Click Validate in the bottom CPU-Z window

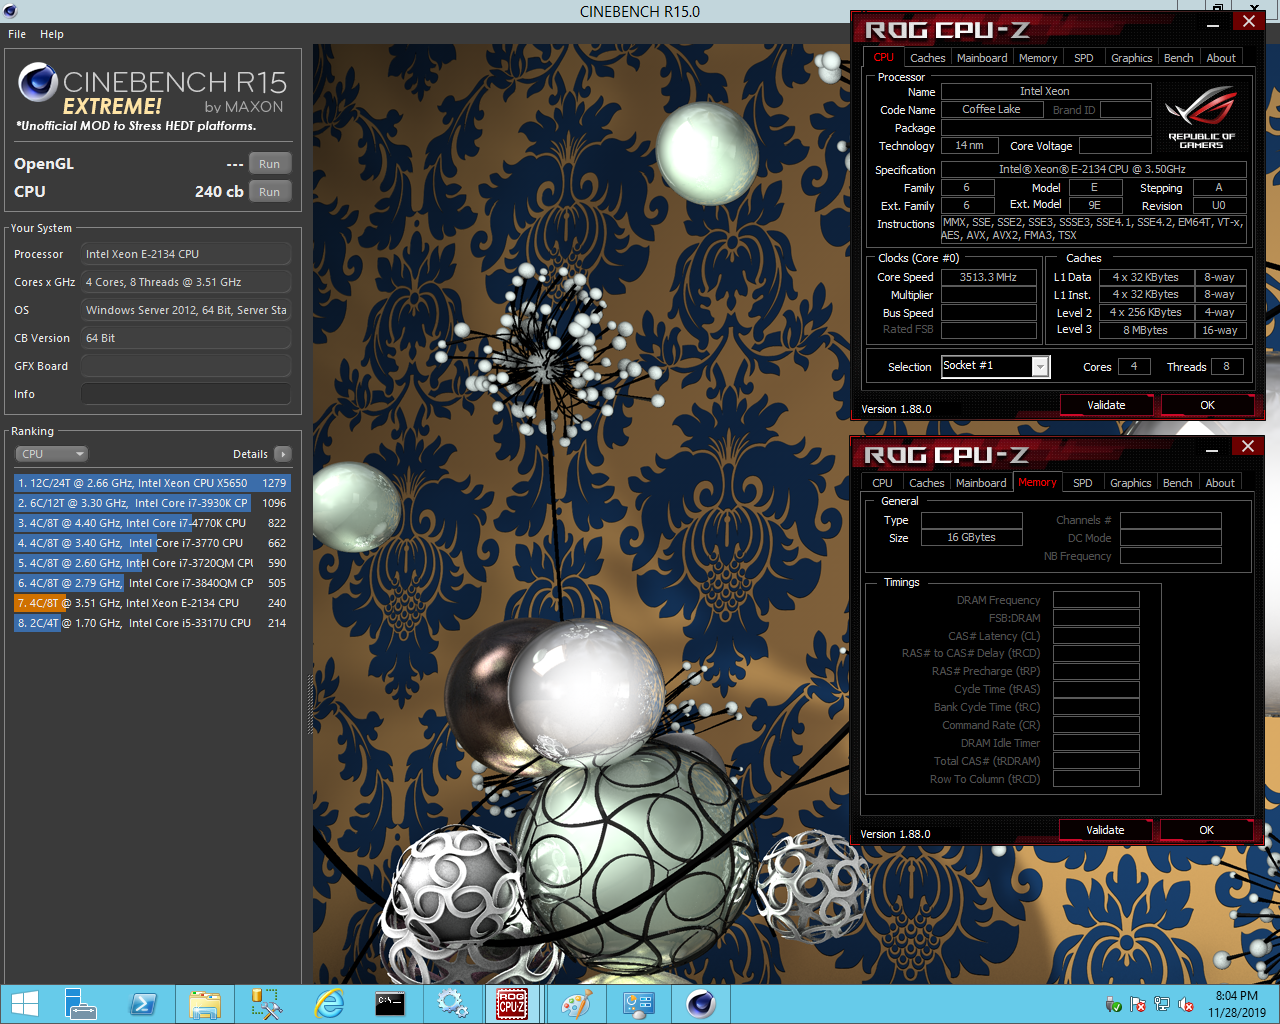click(x=1105, y=830)
